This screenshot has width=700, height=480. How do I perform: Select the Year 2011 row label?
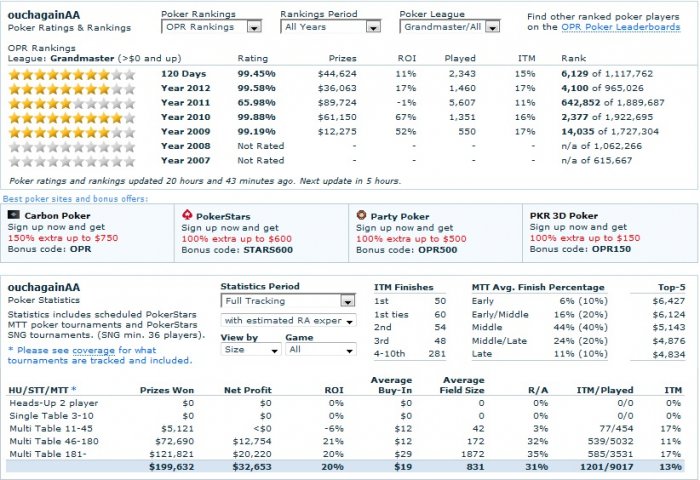click(185, 103)
